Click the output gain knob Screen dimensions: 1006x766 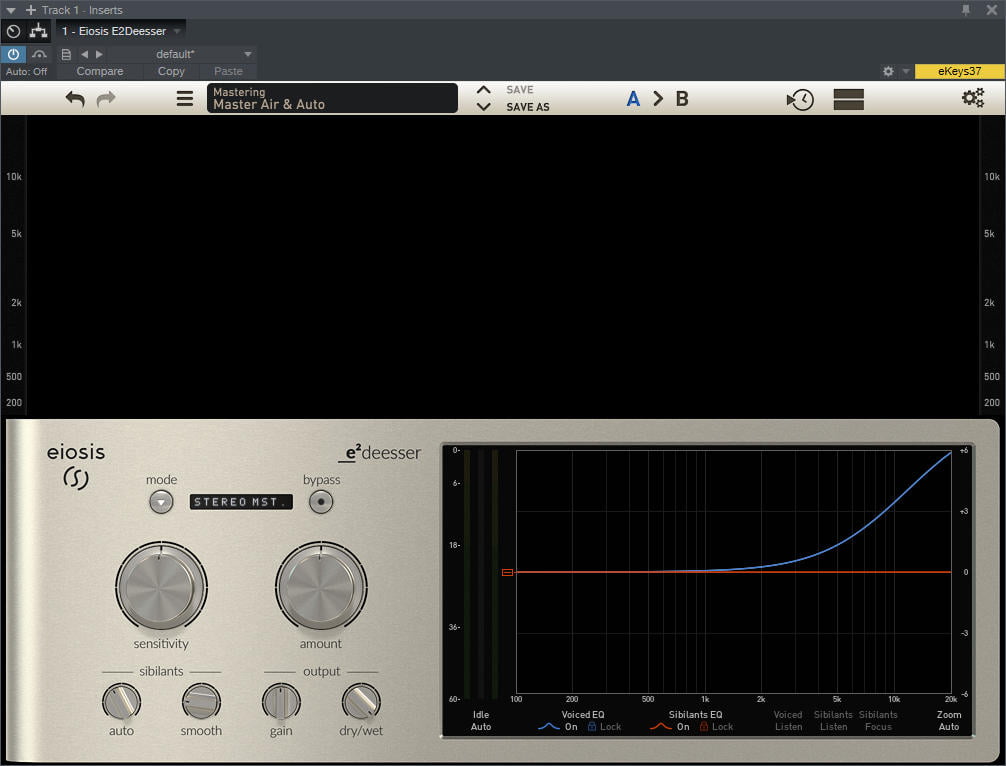pos(281,701)
